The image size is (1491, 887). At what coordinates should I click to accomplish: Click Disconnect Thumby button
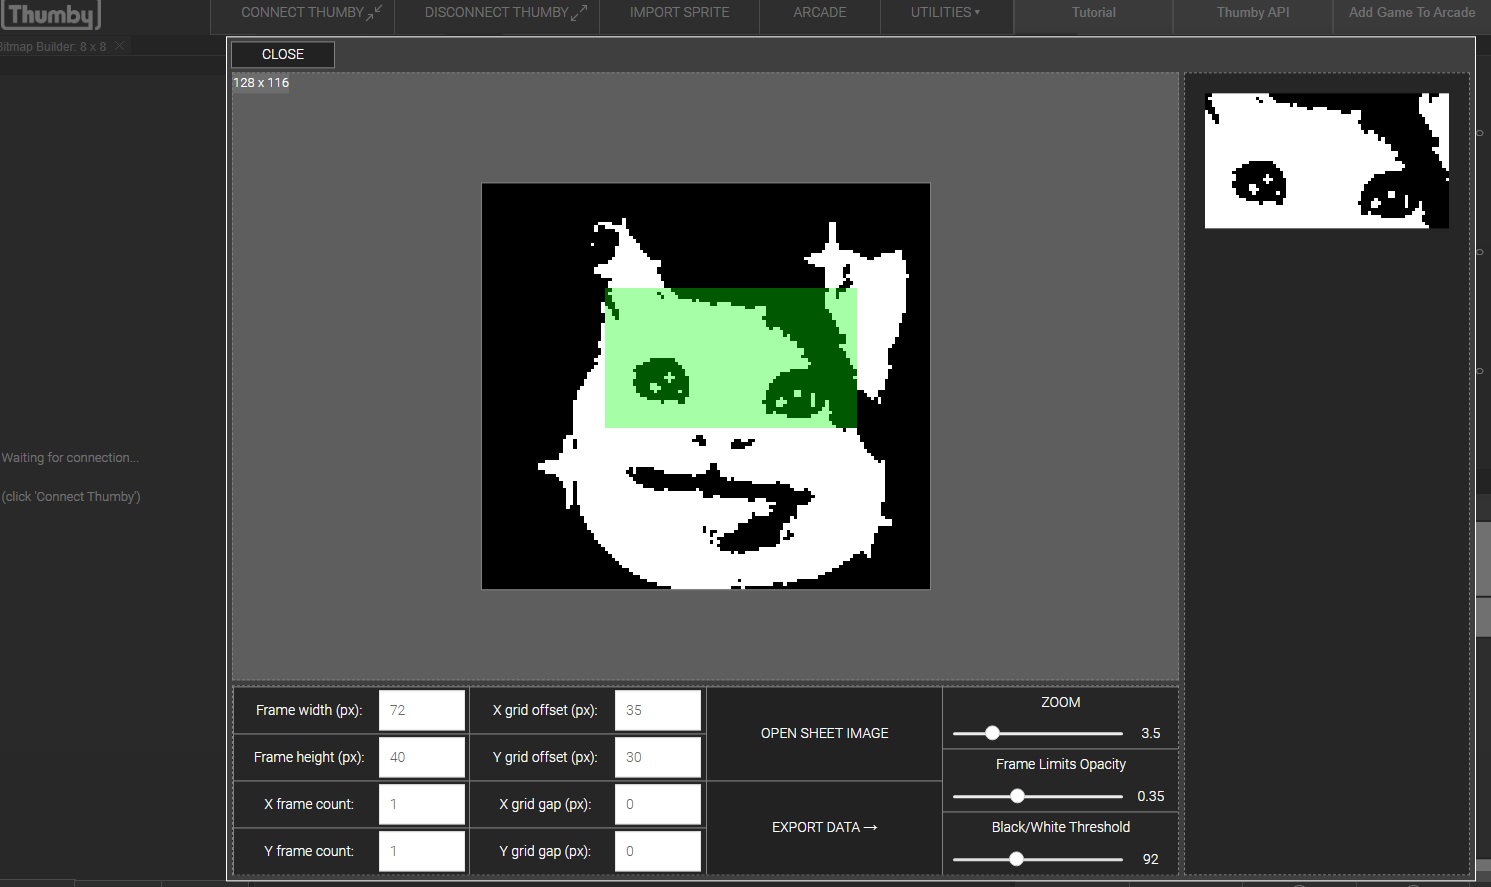(x=505, y=13)
